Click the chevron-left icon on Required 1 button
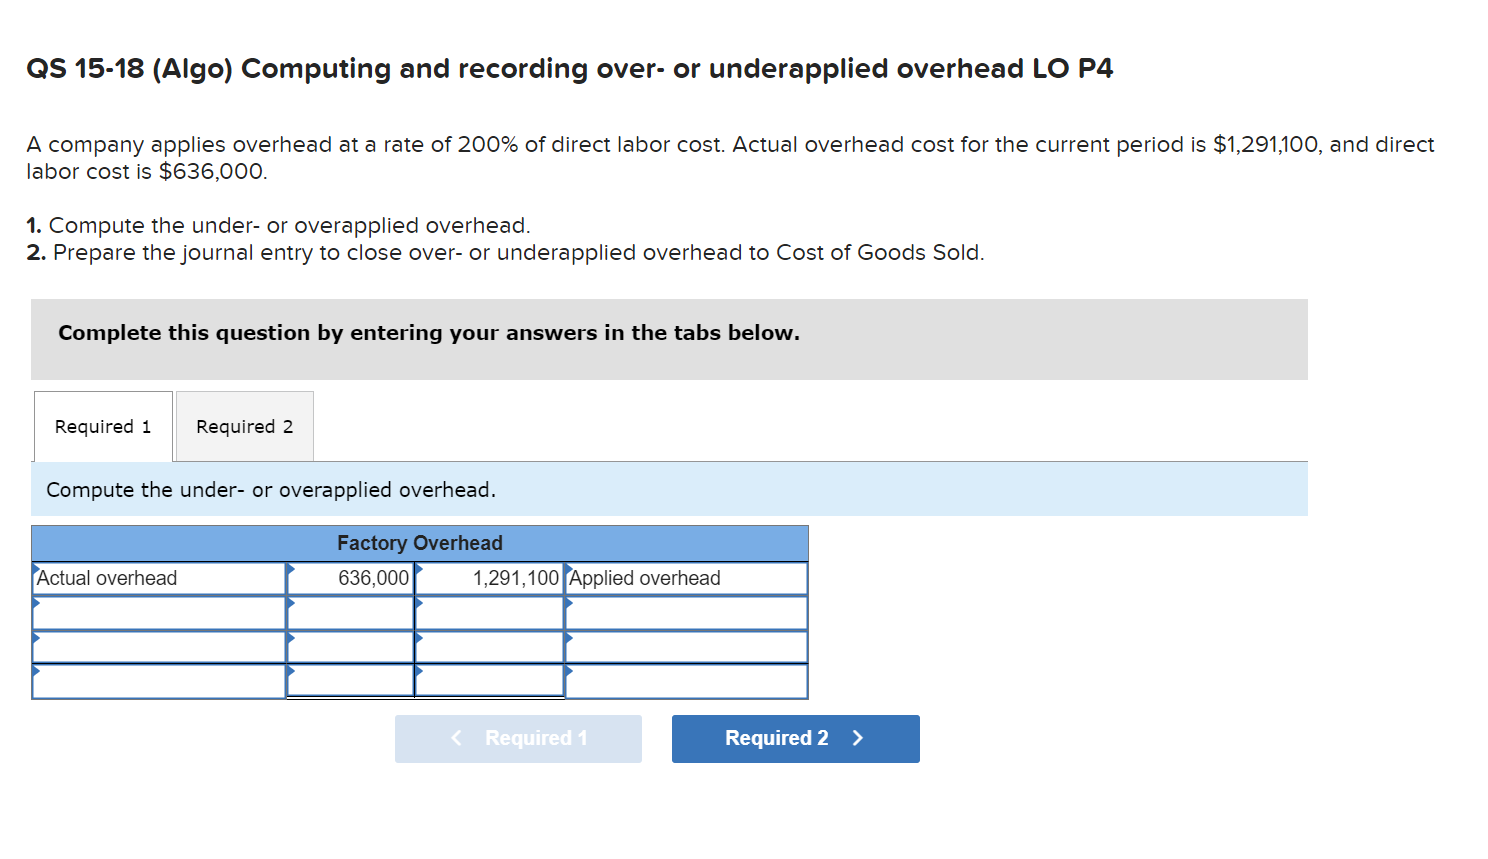 click(x=456, y=738)
